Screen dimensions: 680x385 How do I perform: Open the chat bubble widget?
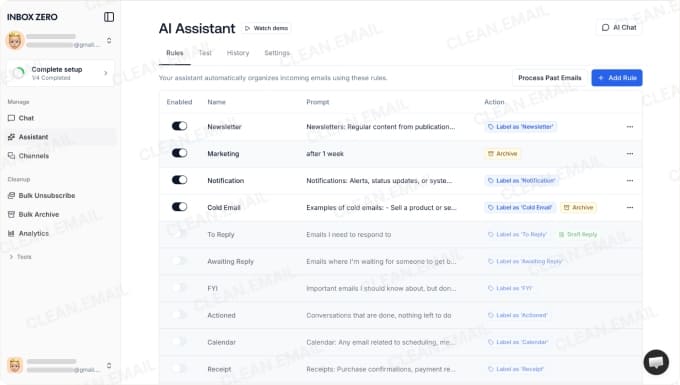click(656, 362)
